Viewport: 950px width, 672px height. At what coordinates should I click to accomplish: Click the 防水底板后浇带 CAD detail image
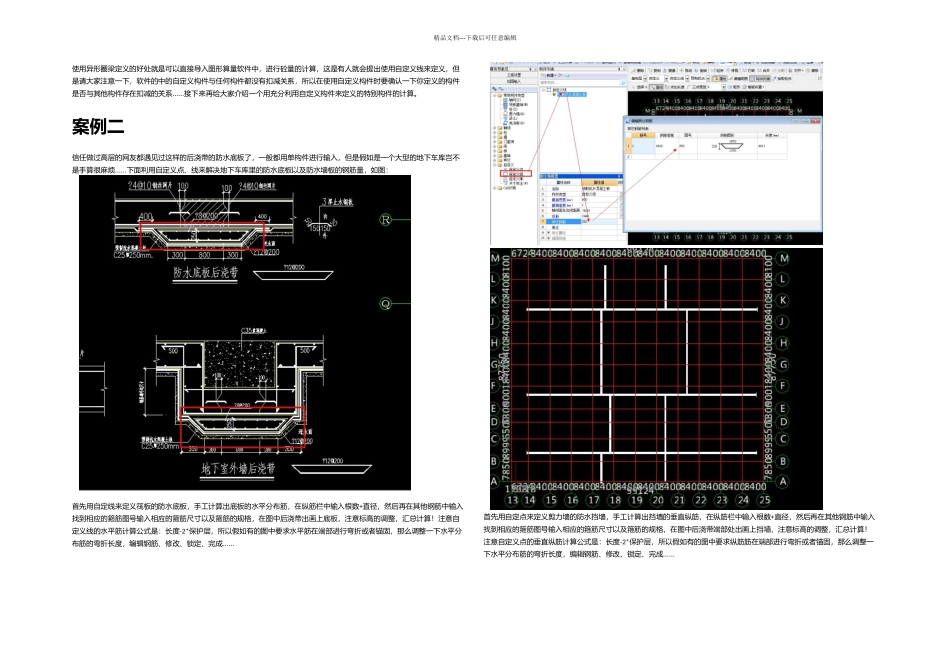pyautogui.click(x=245, y=333)
